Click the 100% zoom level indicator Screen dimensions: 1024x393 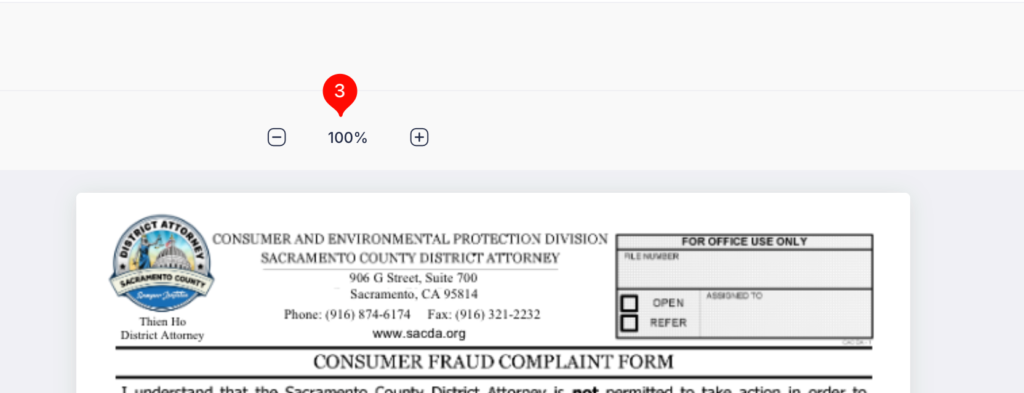click(347, 138)
